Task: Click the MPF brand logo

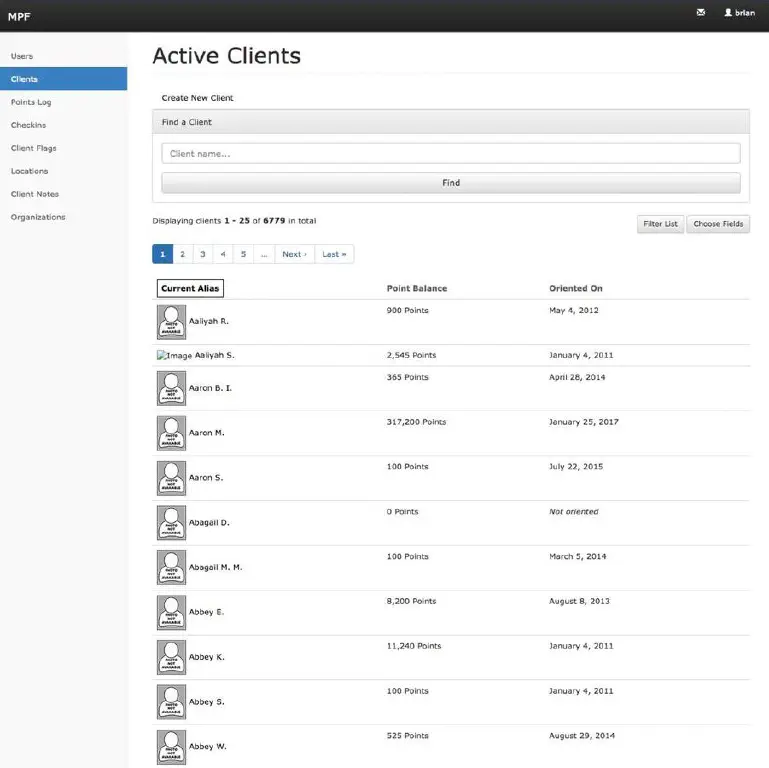Action: 19,16
